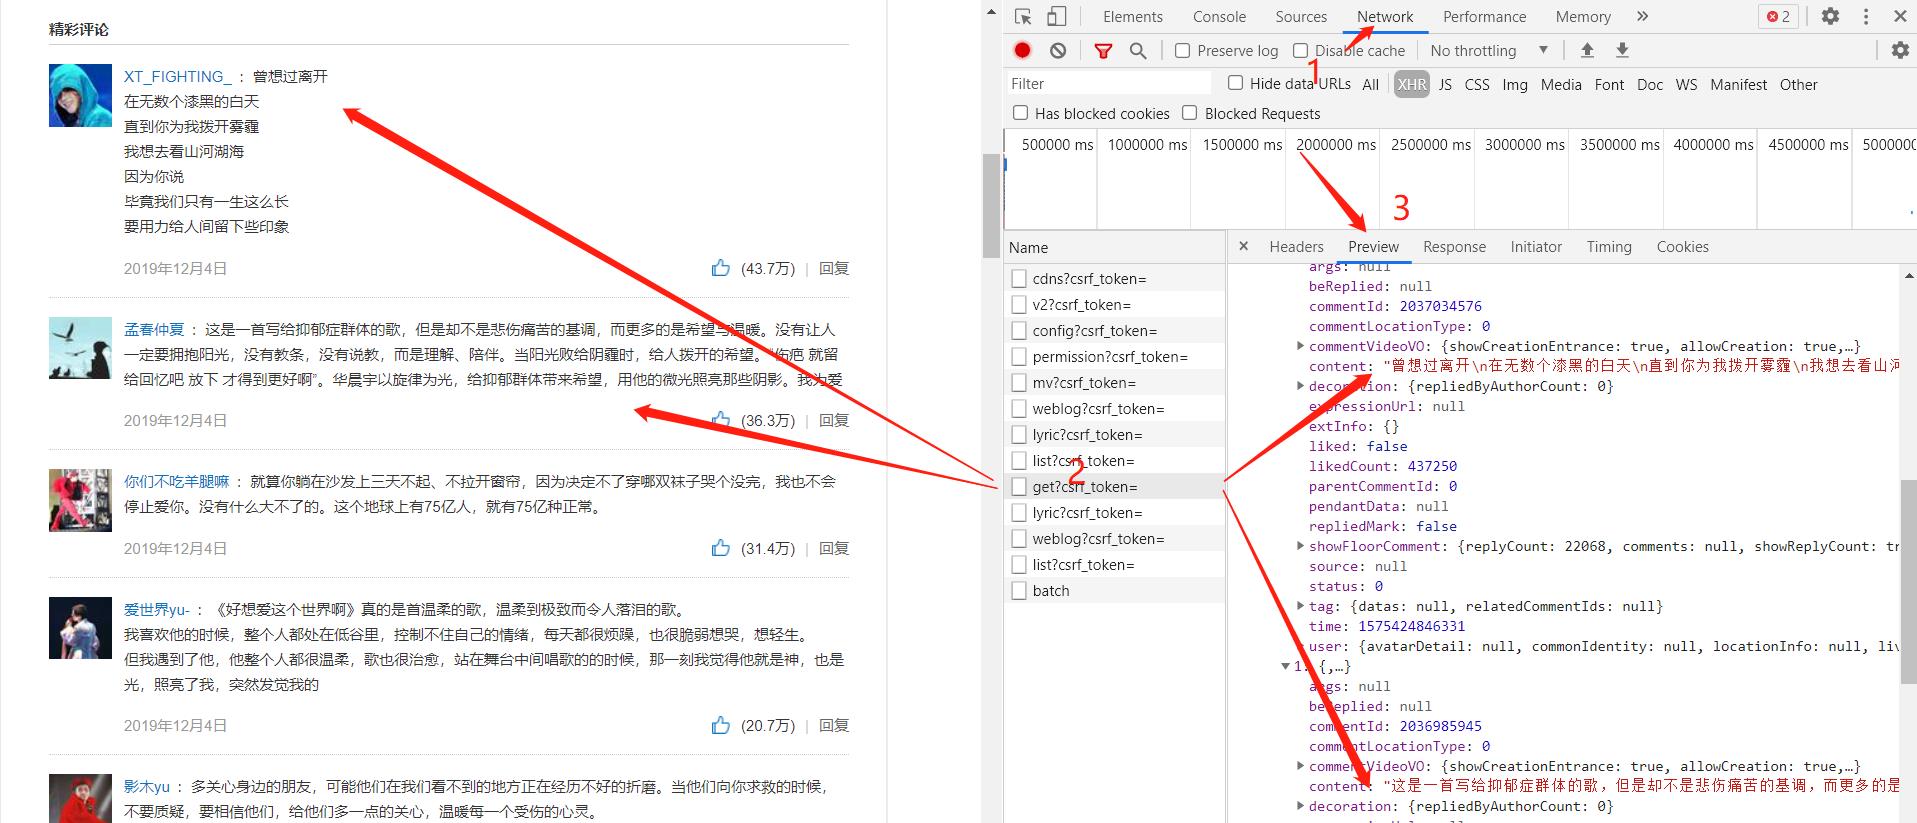Click the red error count badge
1917x823 pixels.
click(1779, 16)
